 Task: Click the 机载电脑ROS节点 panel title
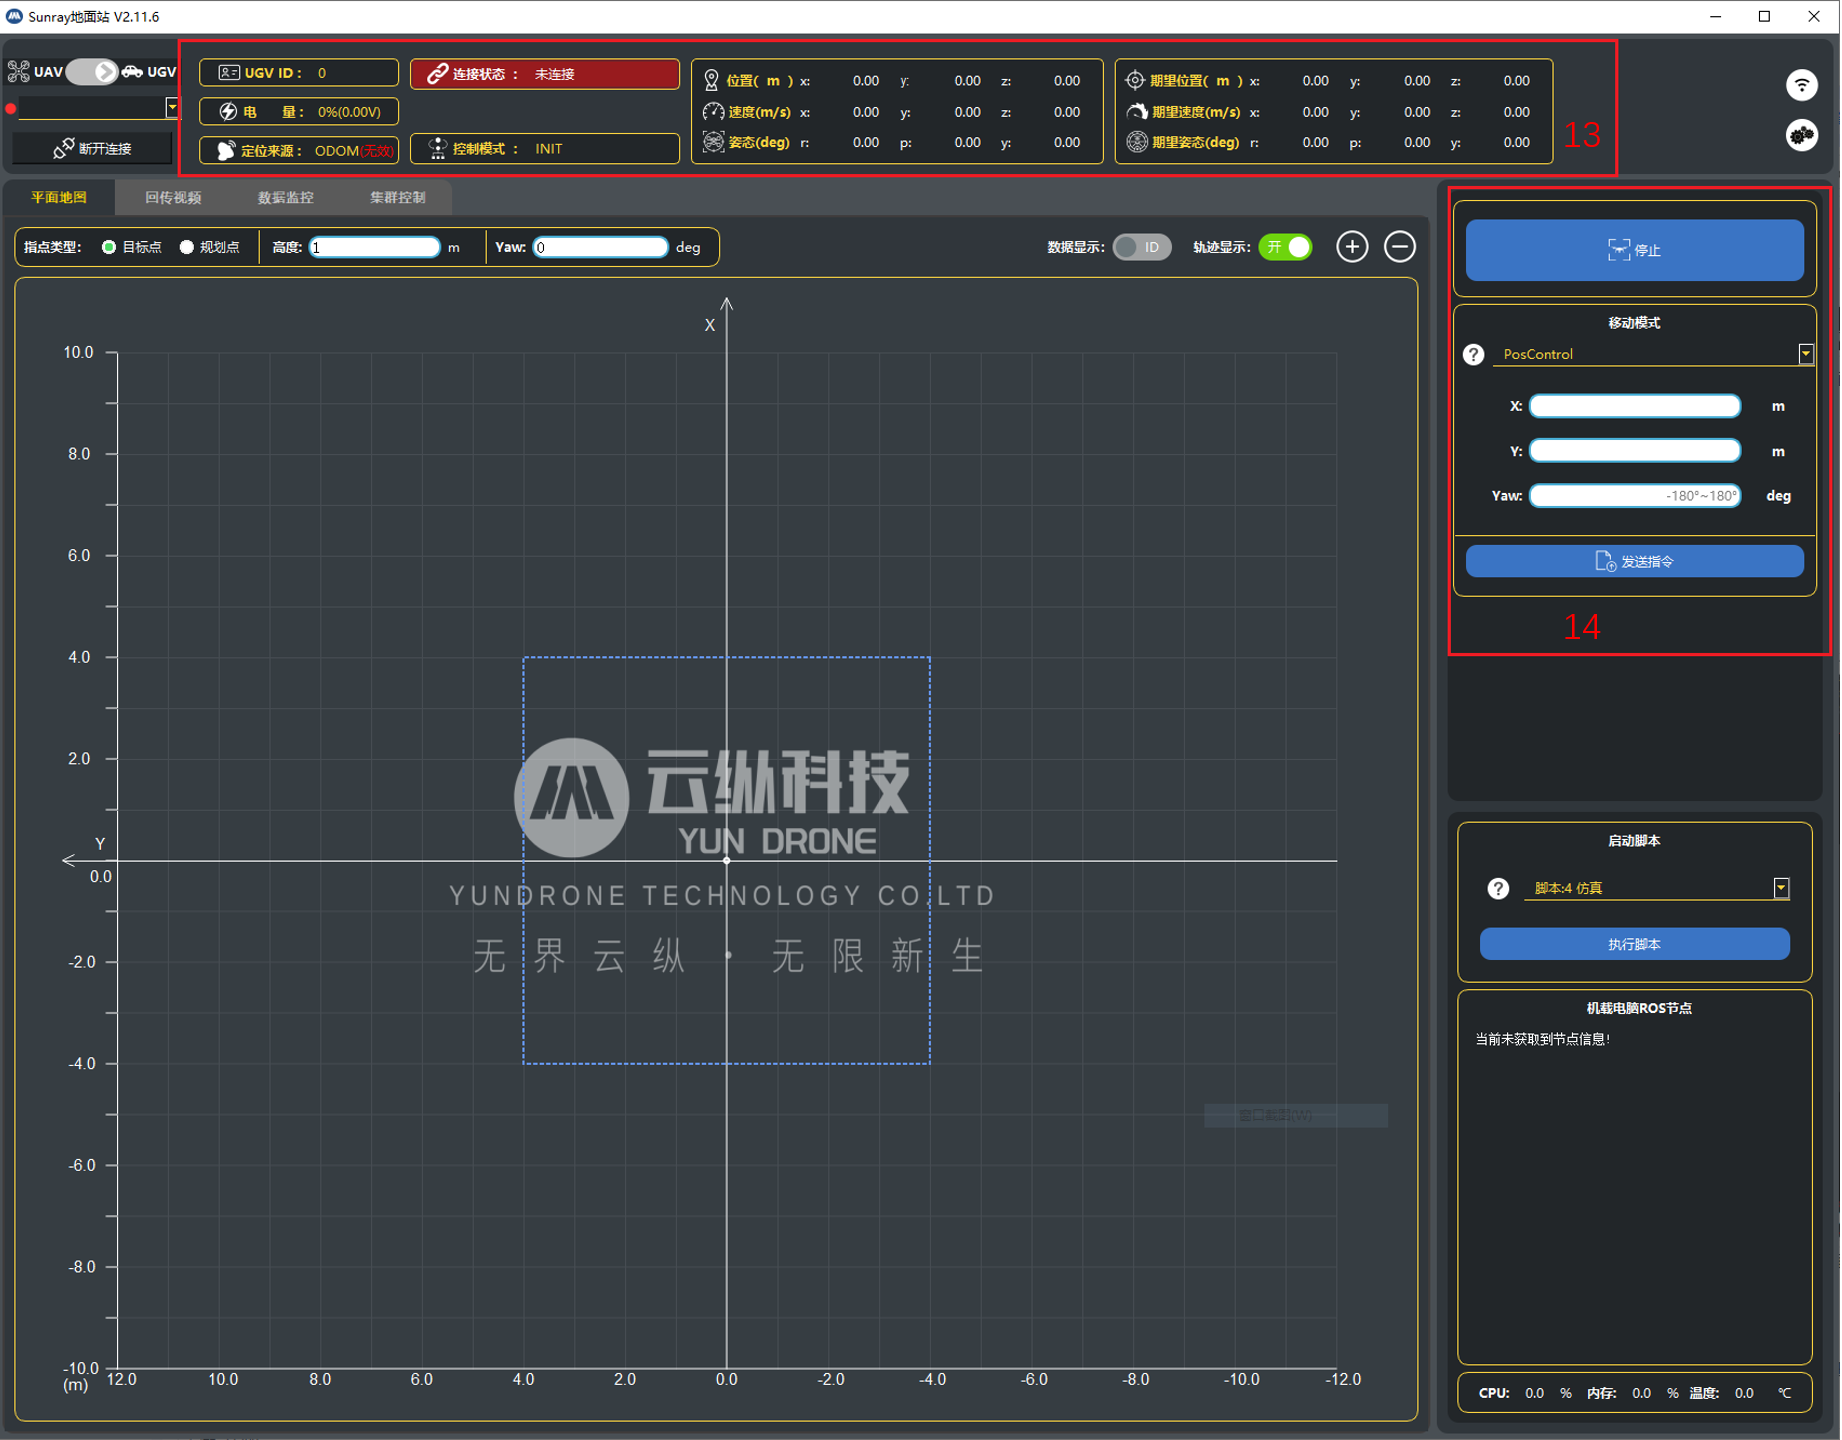(1638, 1009)
